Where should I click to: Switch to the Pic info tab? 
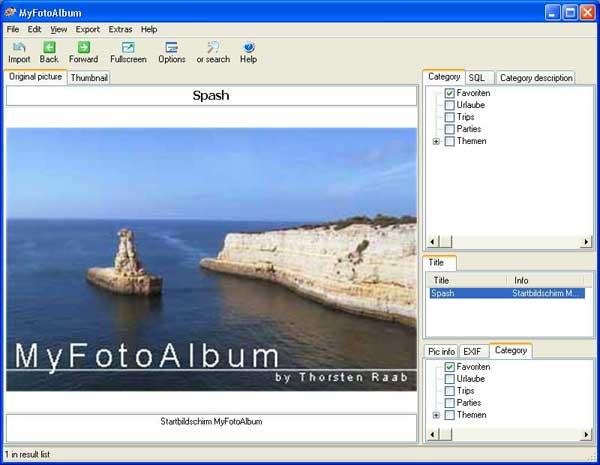pos(441,351)
